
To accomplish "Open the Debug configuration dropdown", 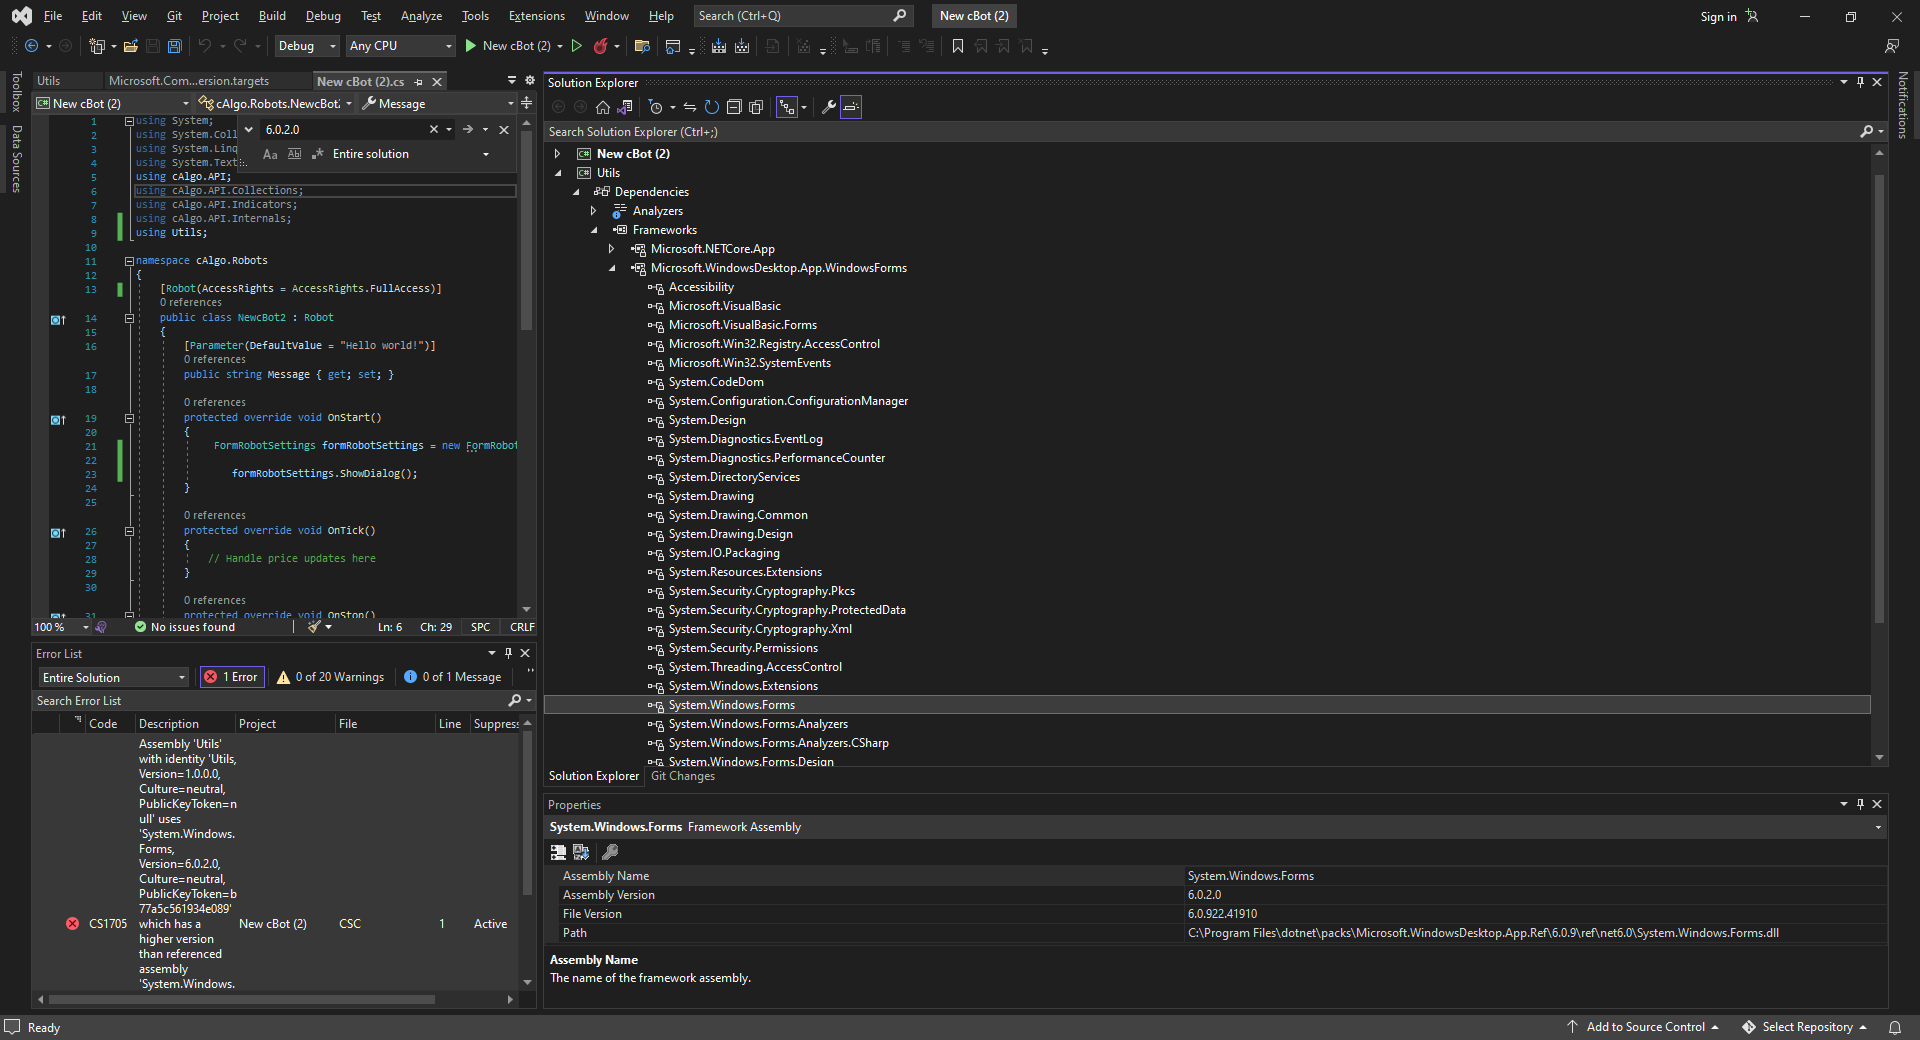I will coord(305,46).
